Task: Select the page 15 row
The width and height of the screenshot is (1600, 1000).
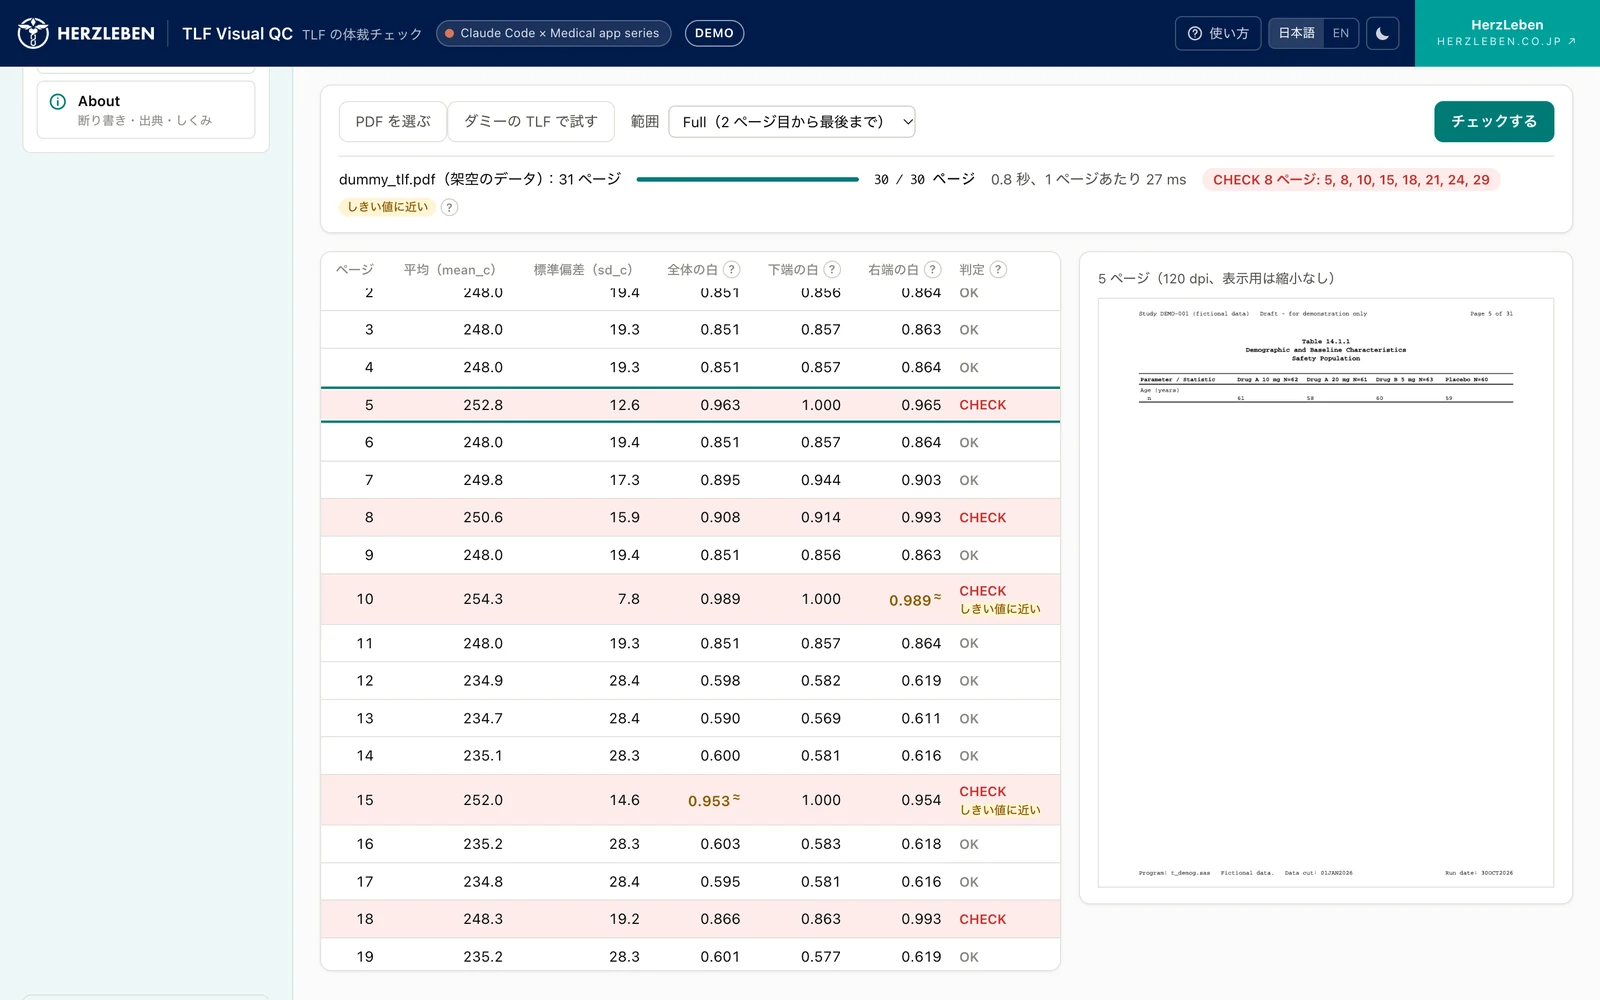Action: [690, 800]
